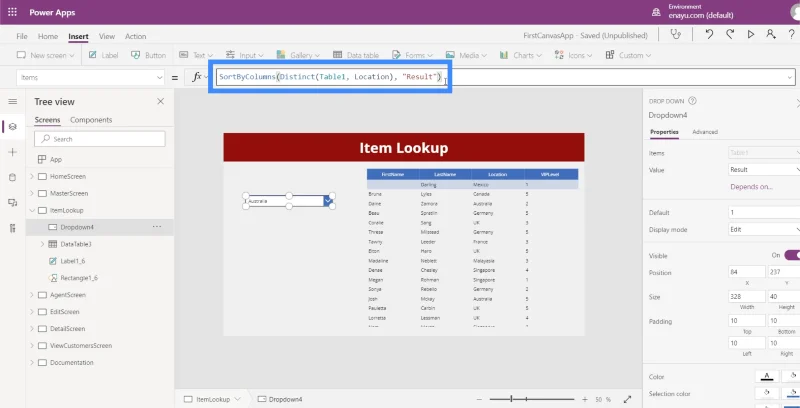The width and height of the screenshot is (800, 408).
Task: Open the app launcher waffle icon
Action: (12, 12)
